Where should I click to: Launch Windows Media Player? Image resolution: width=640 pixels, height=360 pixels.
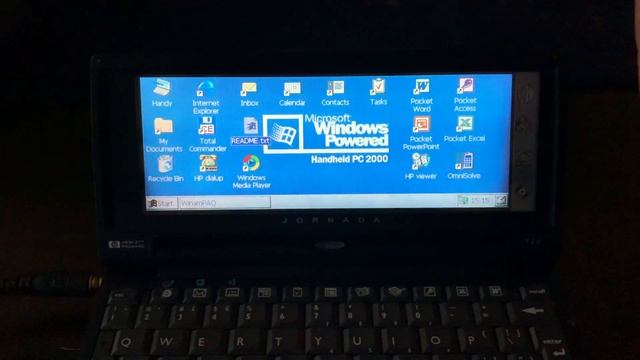coord(251,171)
